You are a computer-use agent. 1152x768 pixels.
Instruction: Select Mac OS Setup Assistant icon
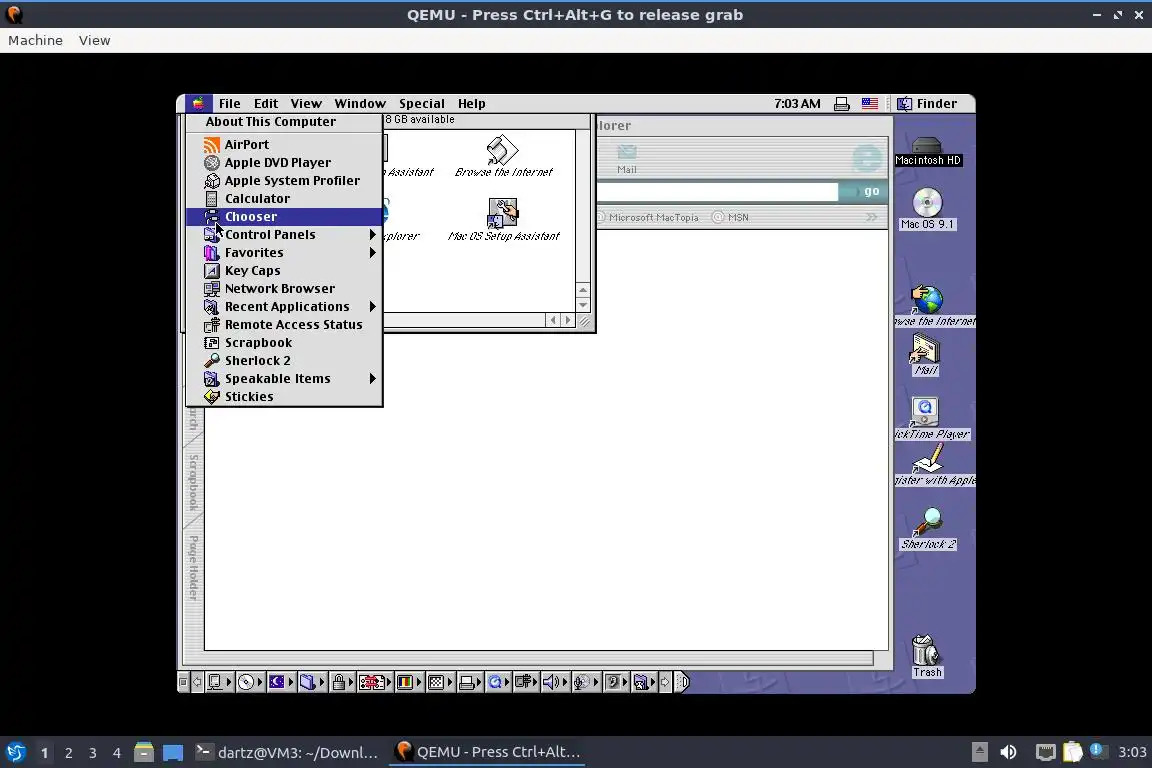pos(503,220)
